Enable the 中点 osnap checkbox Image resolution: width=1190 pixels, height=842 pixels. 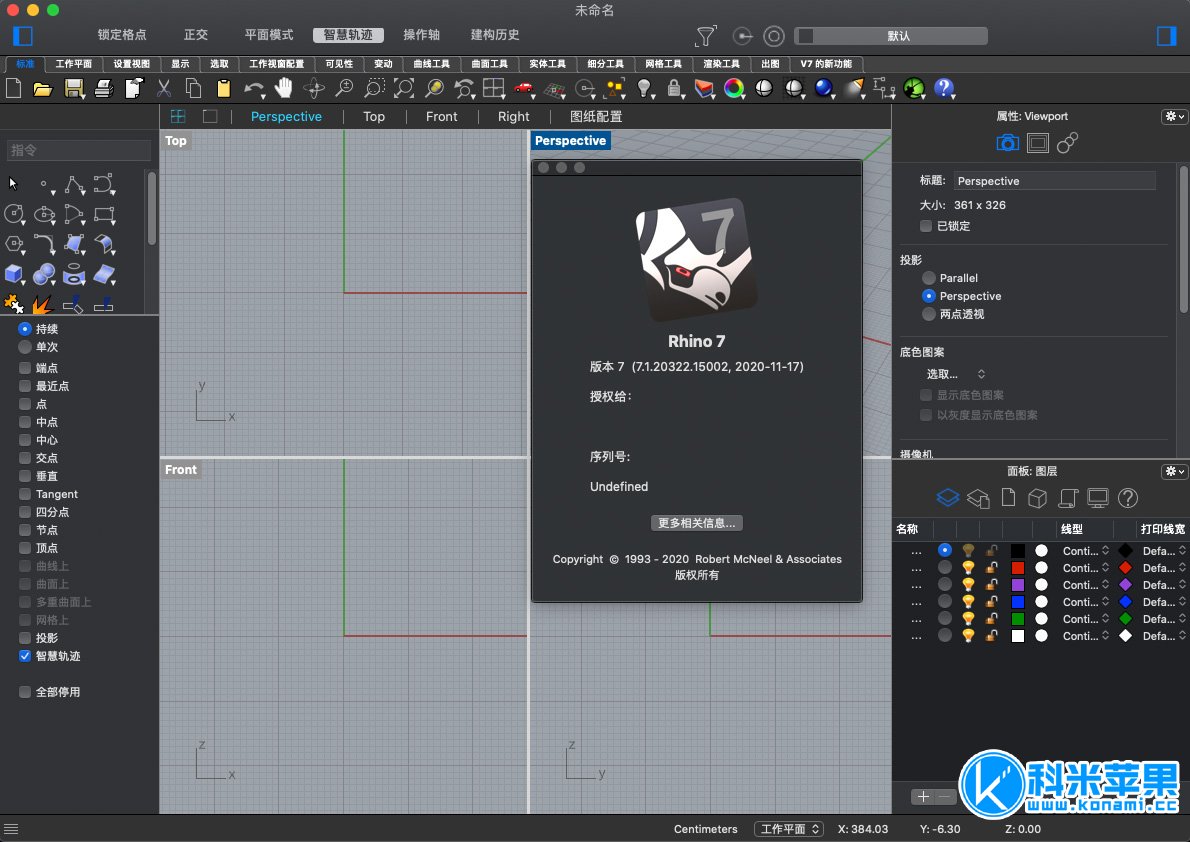[25, 421]
